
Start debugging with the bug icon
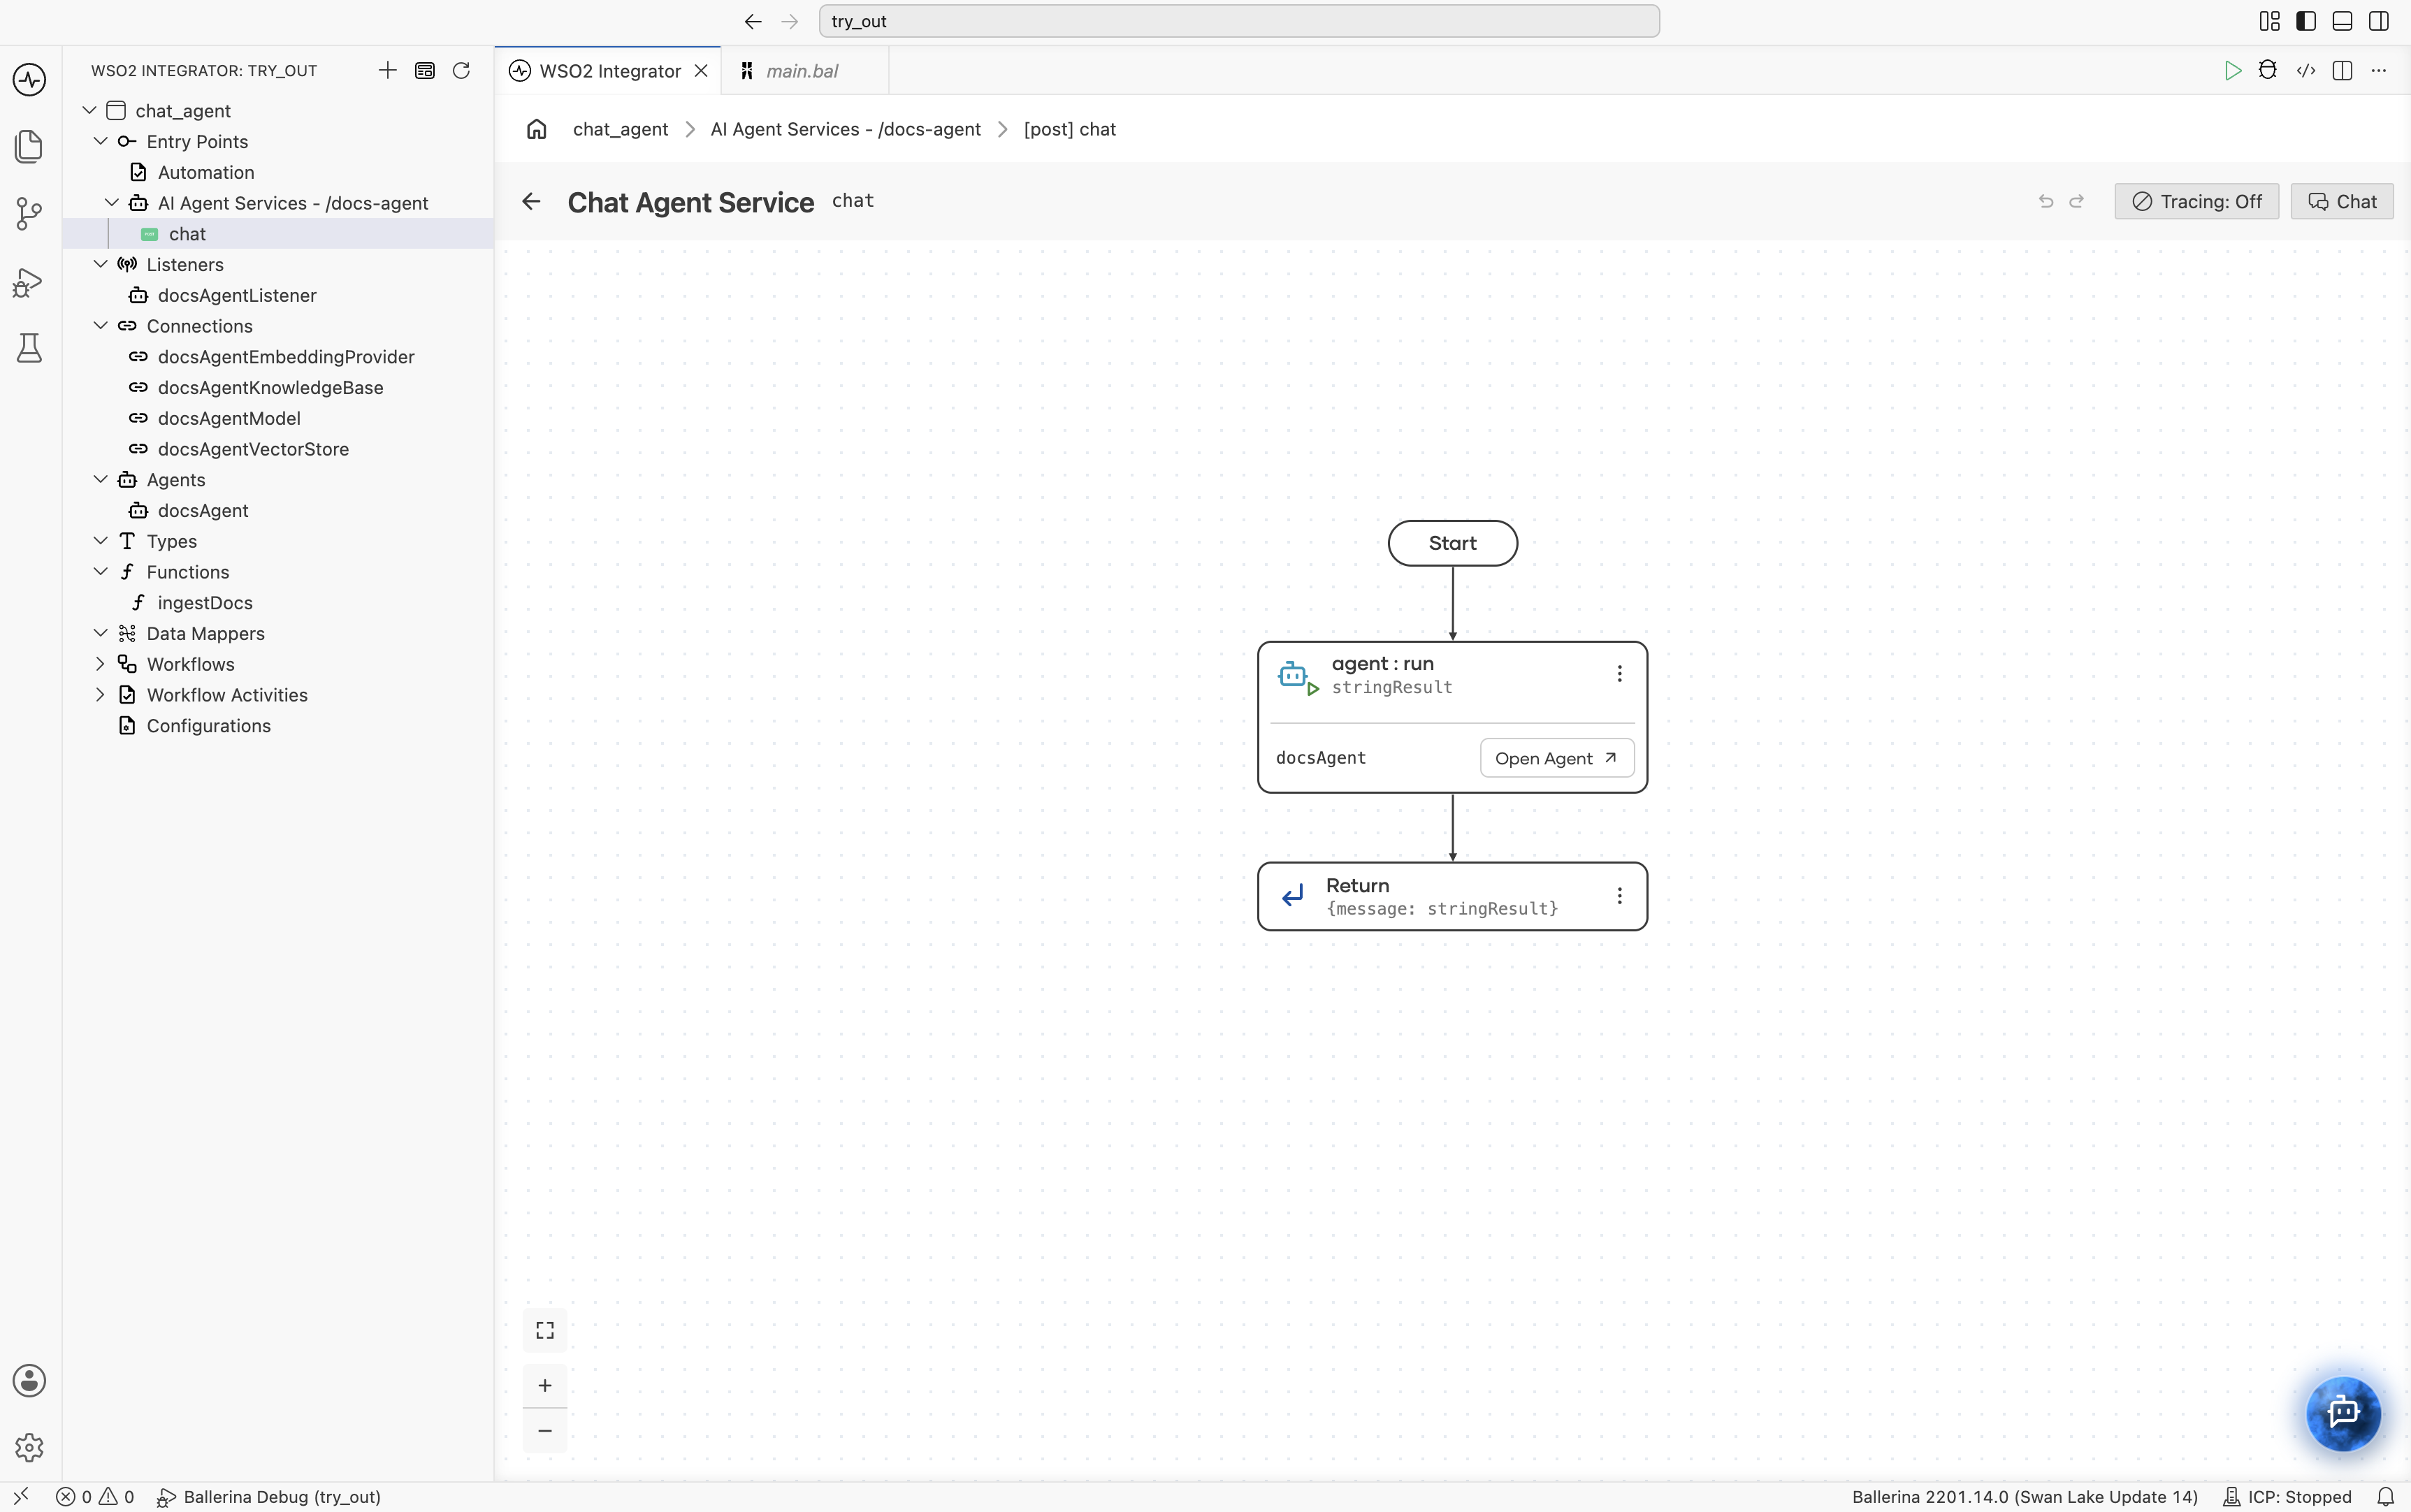click(2268, 70)
